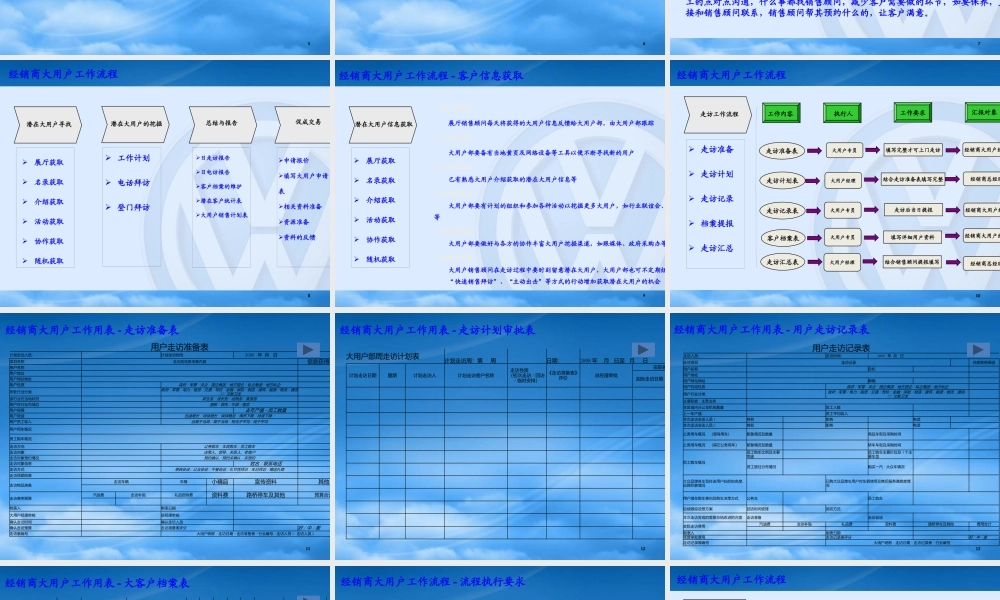Select the 走访工作流程 chevron shape
The width and height of the screenshot is (1000, 600).
coord(718,114)
